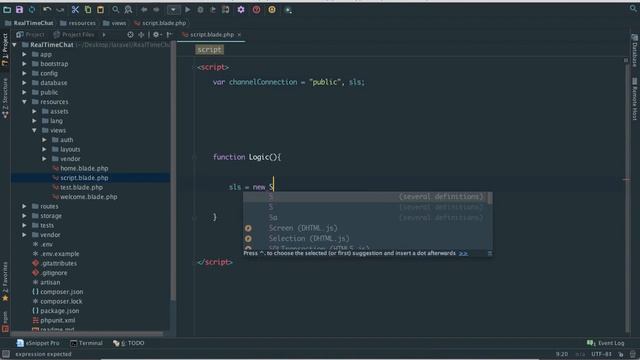Click the Forward navigation arrow
640x360 pixels.
point(156,9)
